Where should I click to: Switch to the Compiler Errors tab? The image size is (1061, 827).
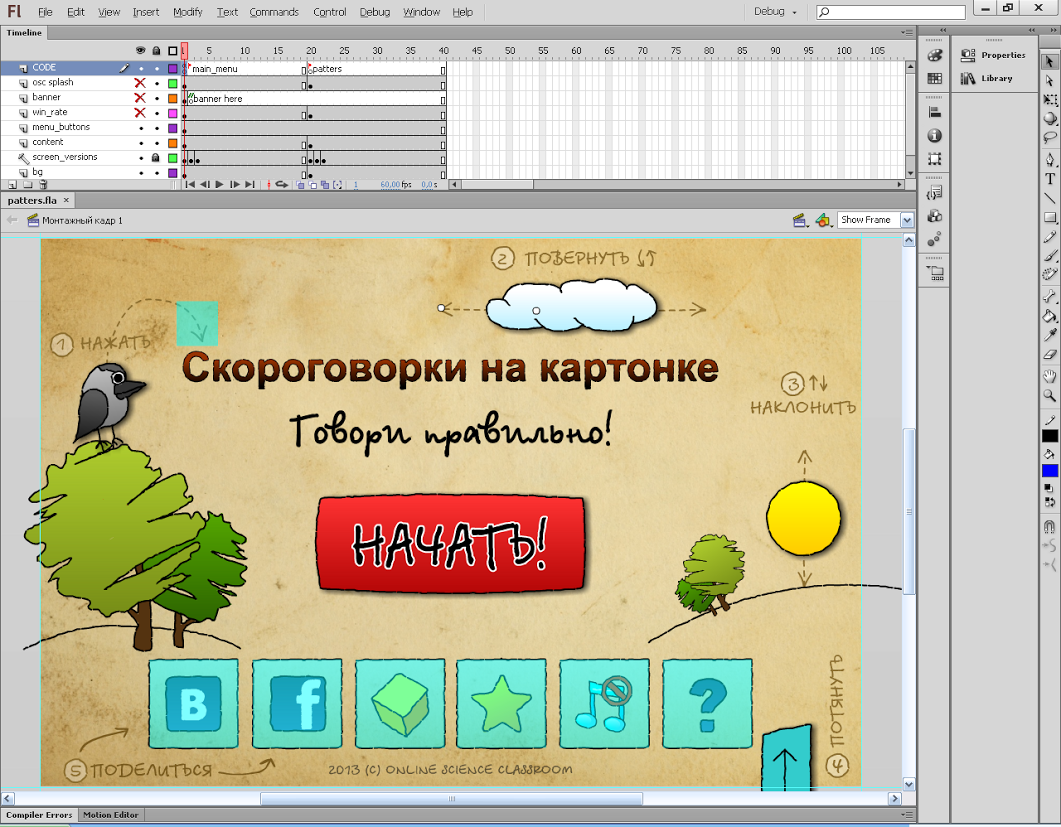coord(39,815)
